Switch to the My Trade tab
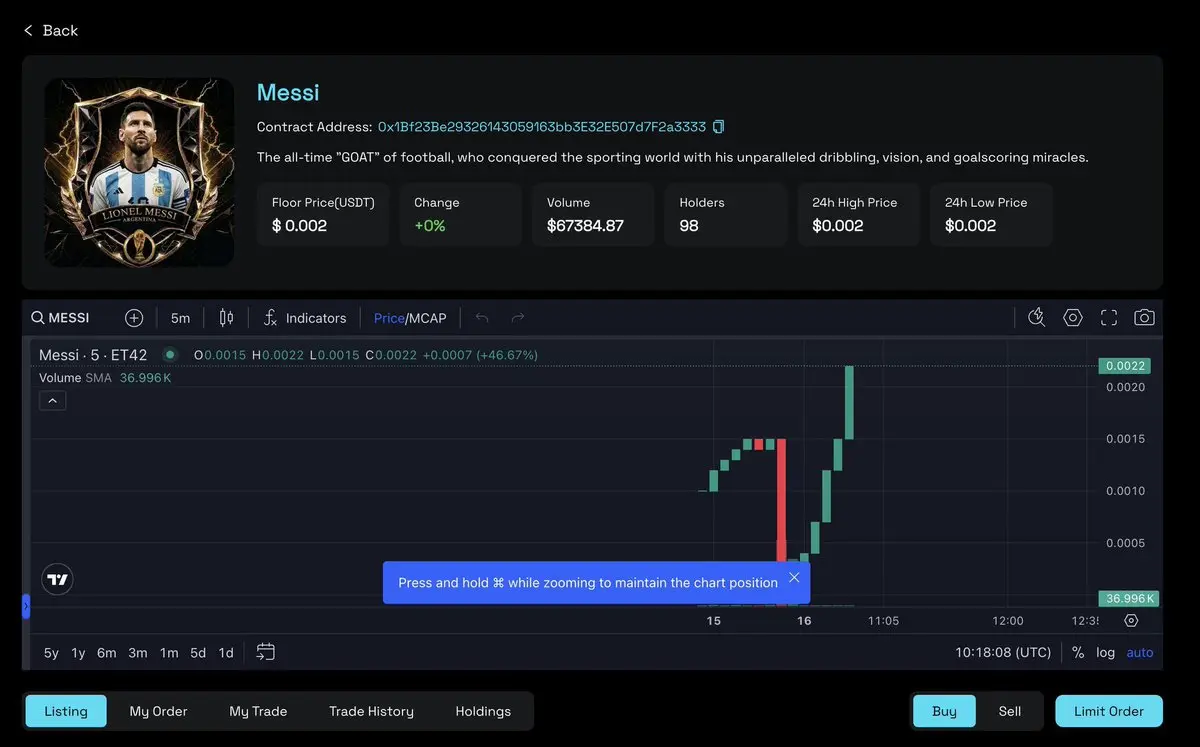 coord(258,711)
